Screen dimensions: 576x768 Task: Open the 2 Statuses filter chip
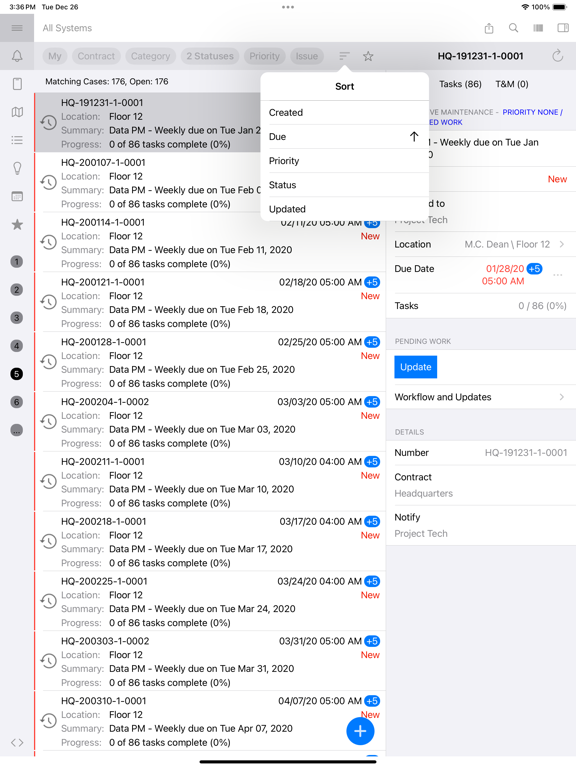point(210,56)
